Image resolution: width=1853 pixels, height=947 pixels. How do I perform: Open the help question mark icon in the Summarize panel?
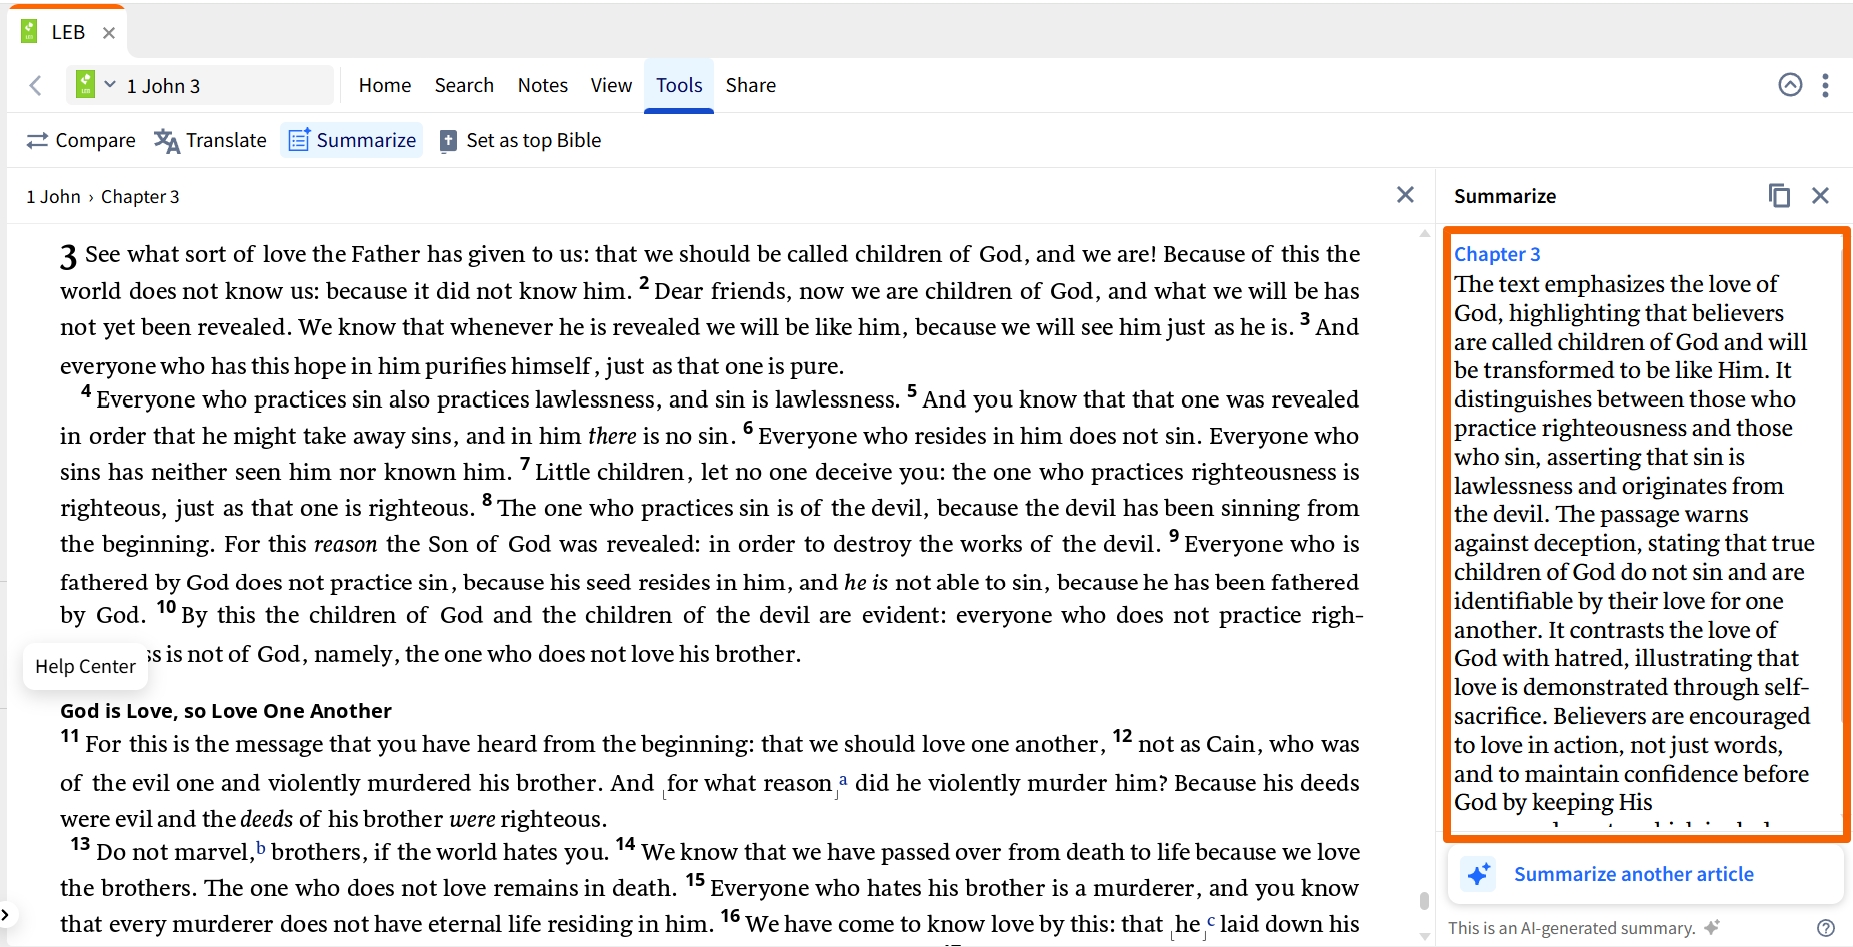(1826, 928)
